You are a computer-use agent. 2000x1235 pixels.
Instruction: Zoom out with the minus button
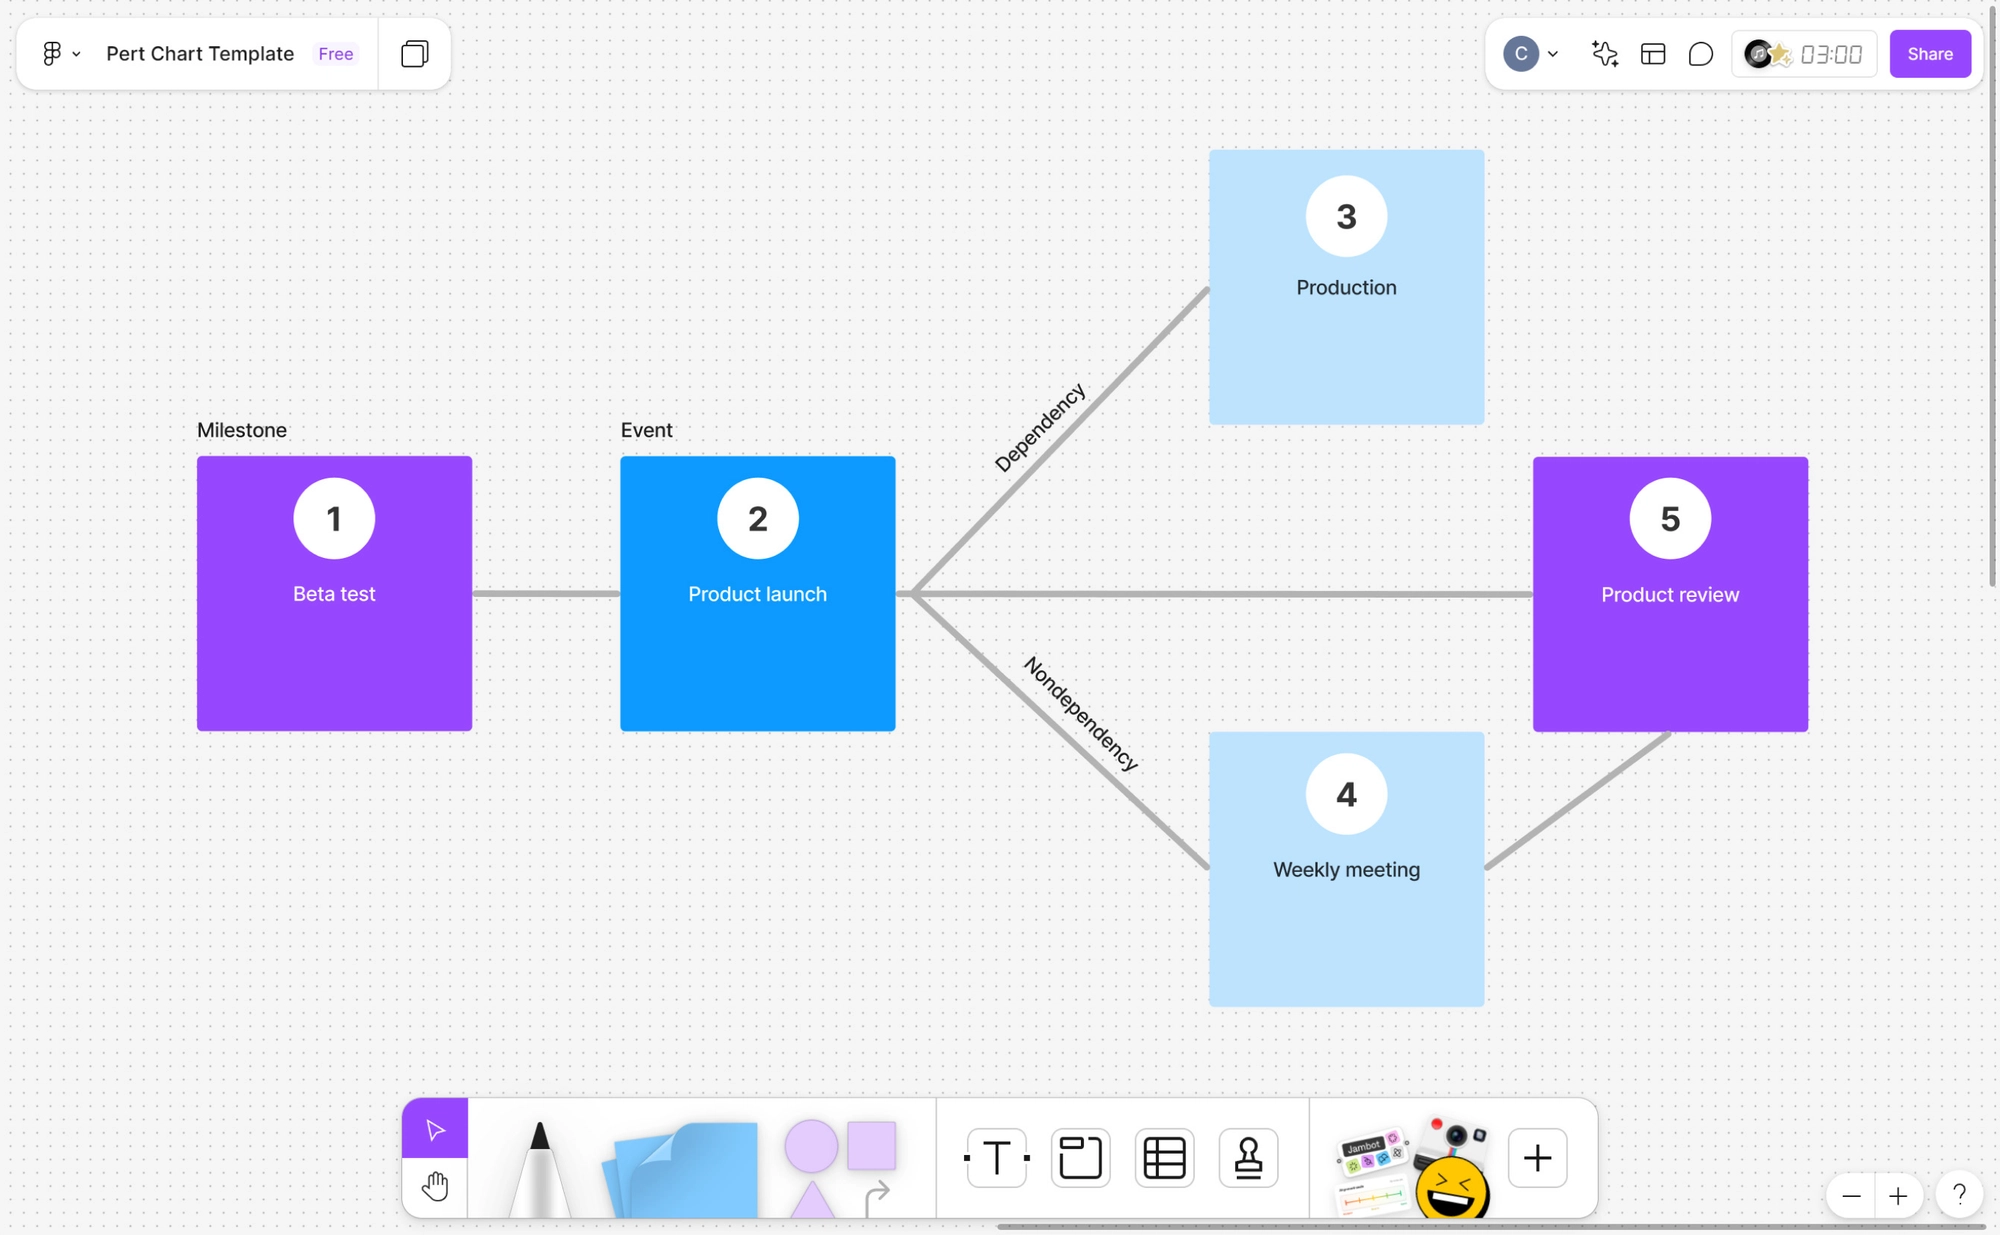[1852, 1196]
